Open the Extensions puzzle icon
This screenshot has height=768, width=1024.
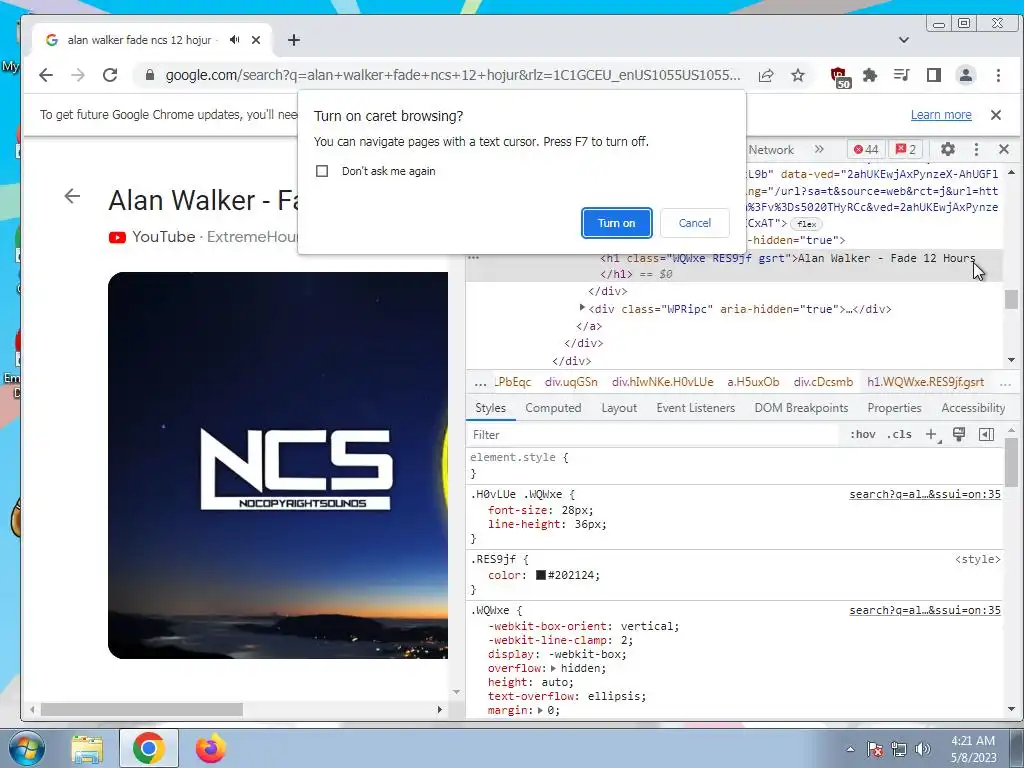click(x=869, y=75)
